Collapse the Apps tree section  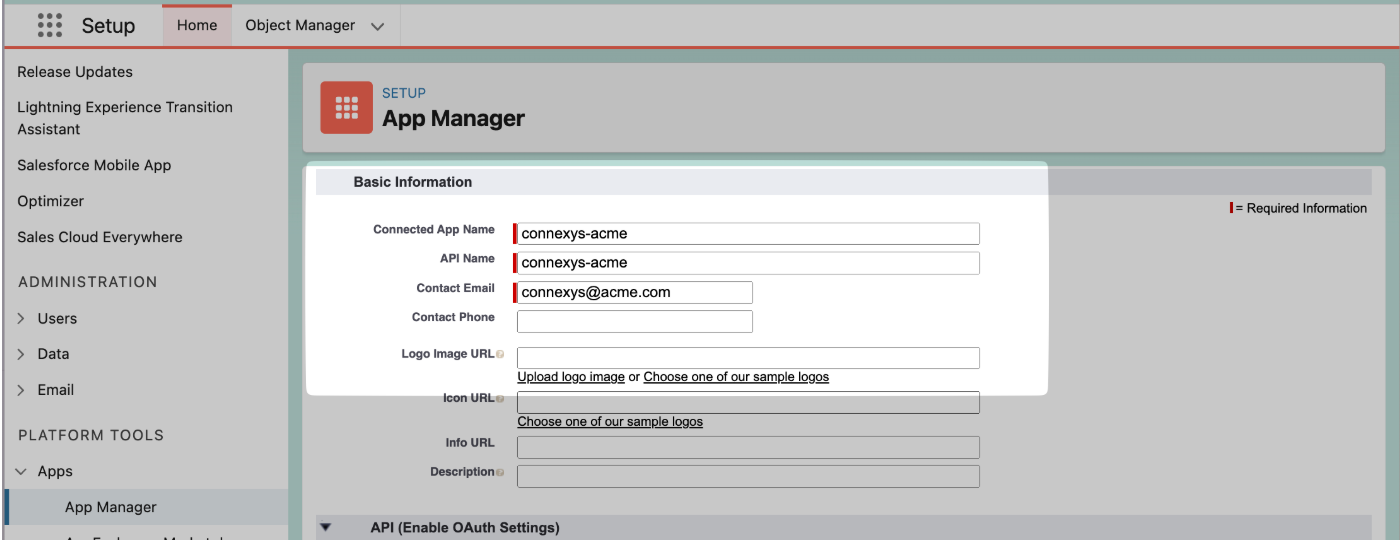pos(22,471)
